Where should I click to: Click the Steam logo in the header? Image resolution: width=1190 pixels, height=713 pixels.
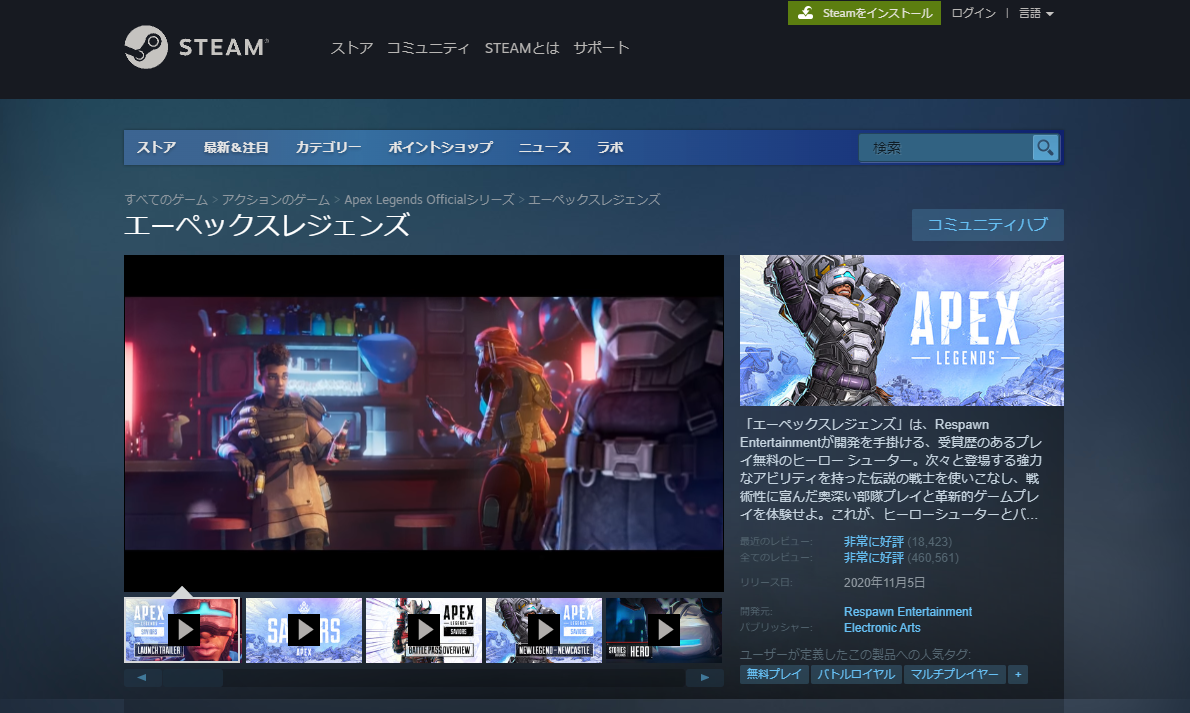click(x=196, y=47)
